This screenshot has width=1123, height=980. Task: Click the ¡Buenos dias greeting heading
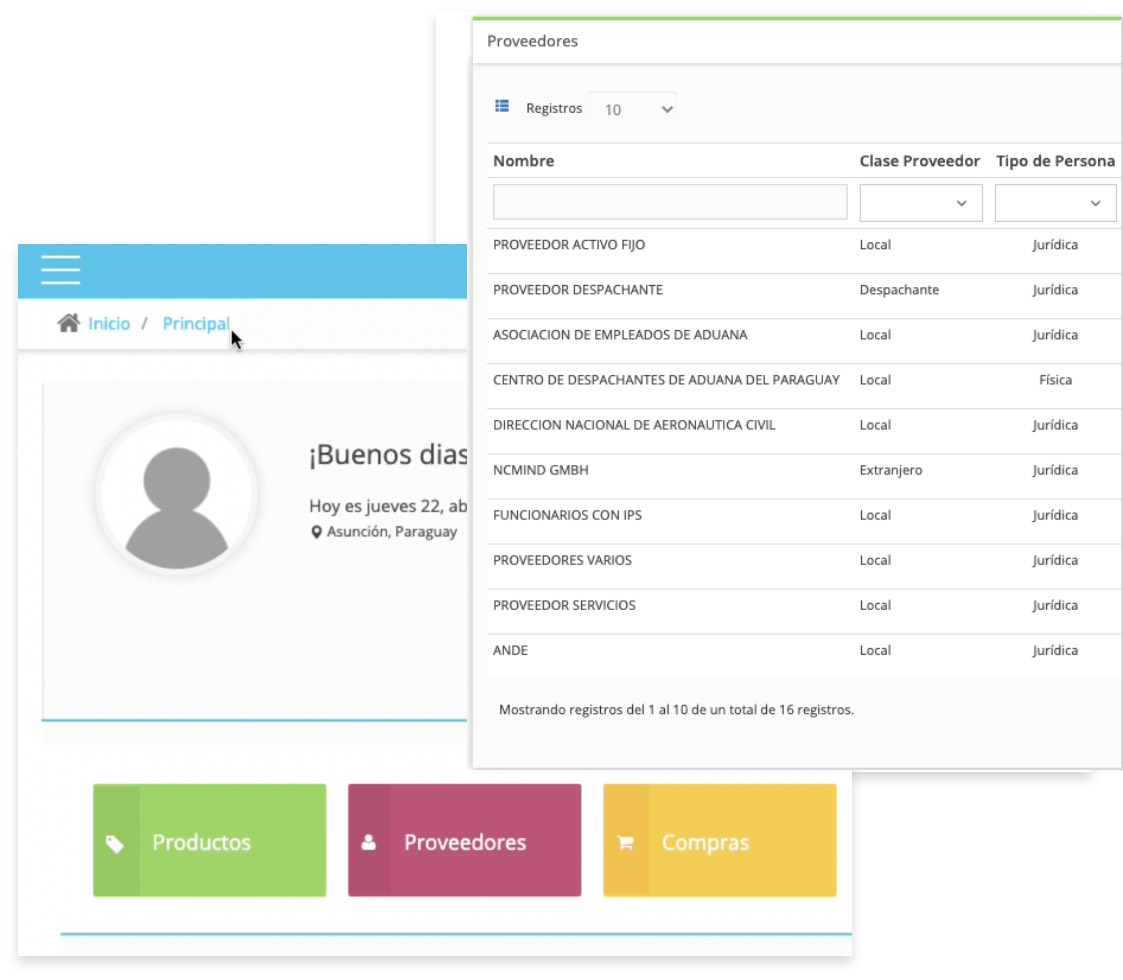point(388,454)
